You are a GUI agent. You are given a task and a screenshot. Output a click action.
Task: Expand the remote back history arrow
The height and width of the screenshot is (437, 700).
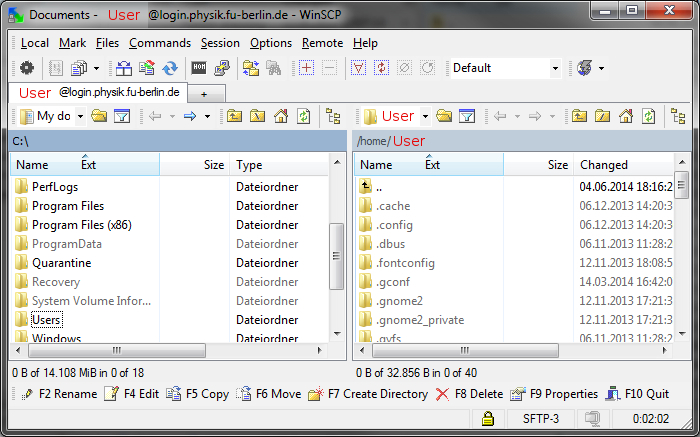517,117
